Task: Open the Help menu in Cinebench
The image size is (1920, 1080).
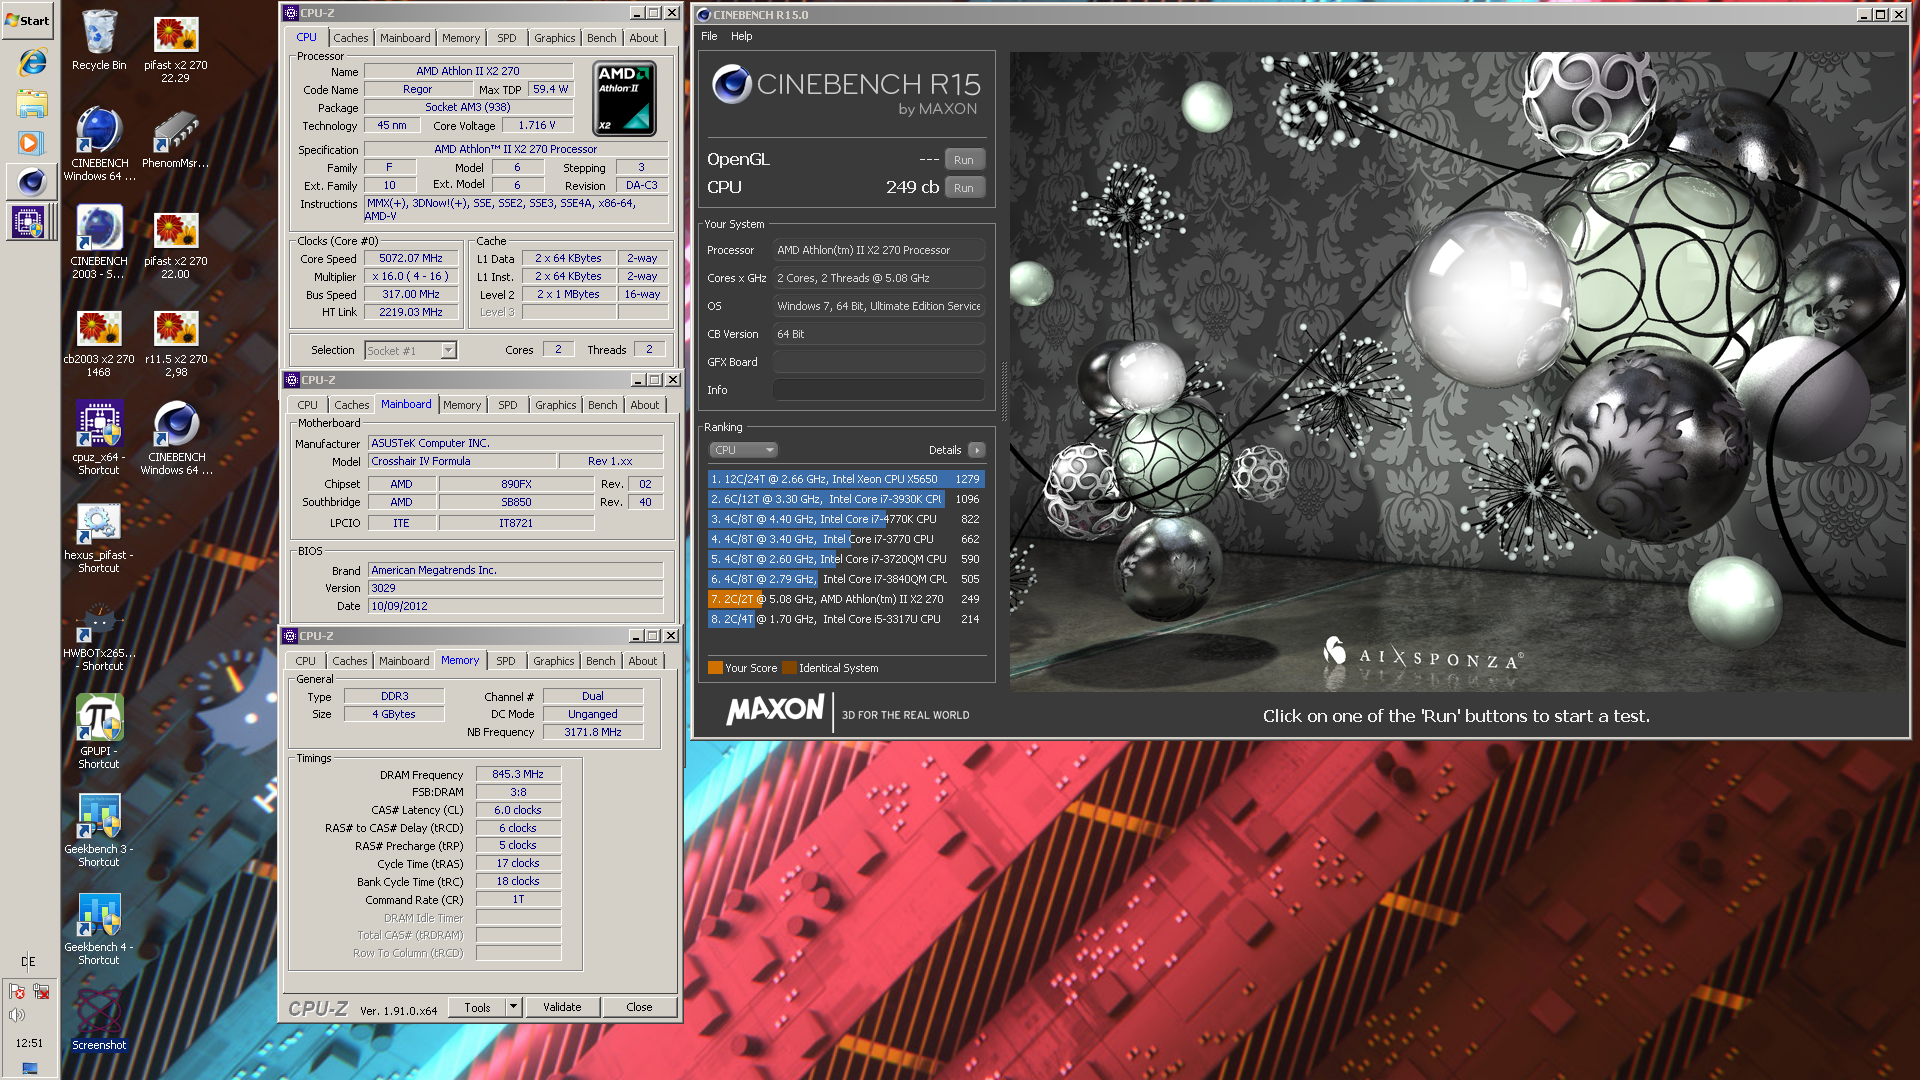Action: coord(741,36)
